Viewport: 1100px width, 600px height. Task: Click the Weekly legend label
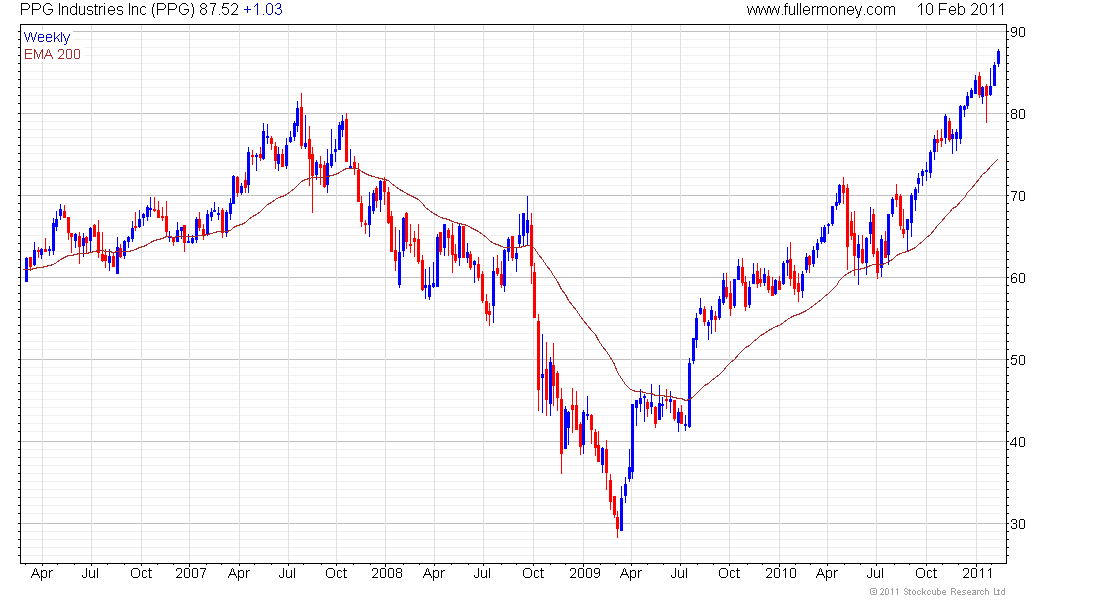[47, 37]
